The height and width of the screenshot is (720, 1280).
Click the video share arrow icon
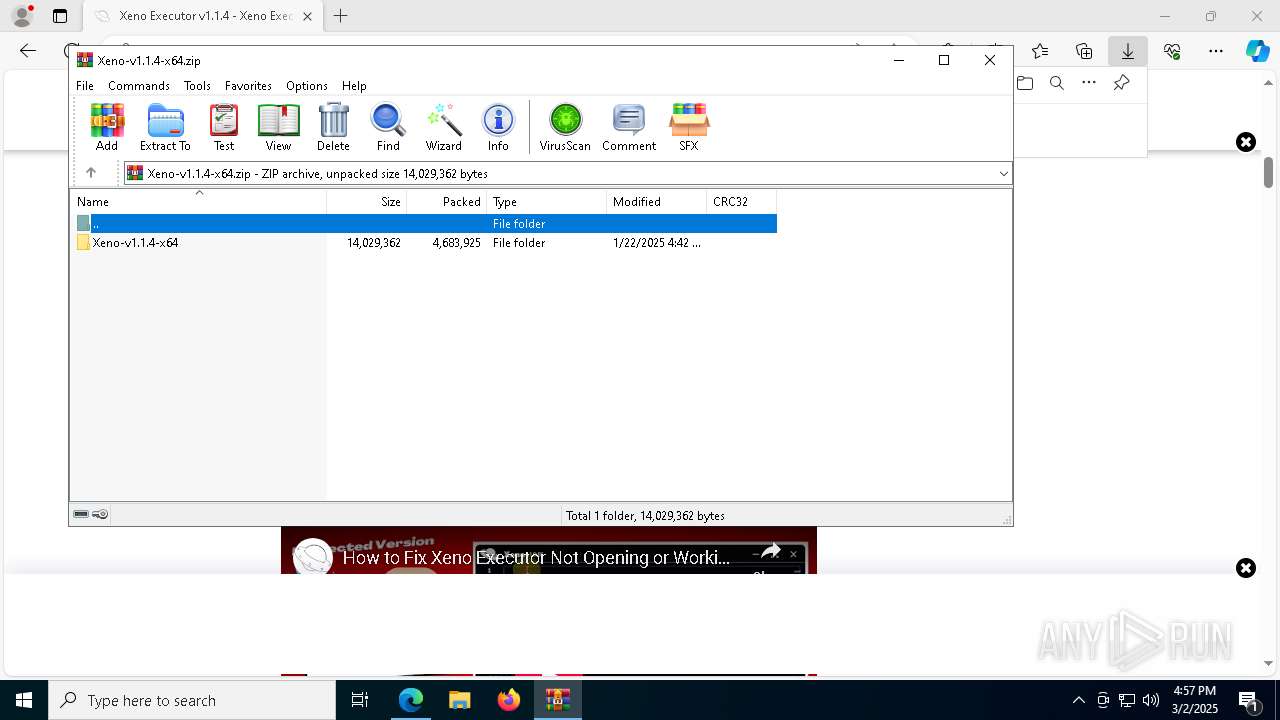(x=770, y=551)
